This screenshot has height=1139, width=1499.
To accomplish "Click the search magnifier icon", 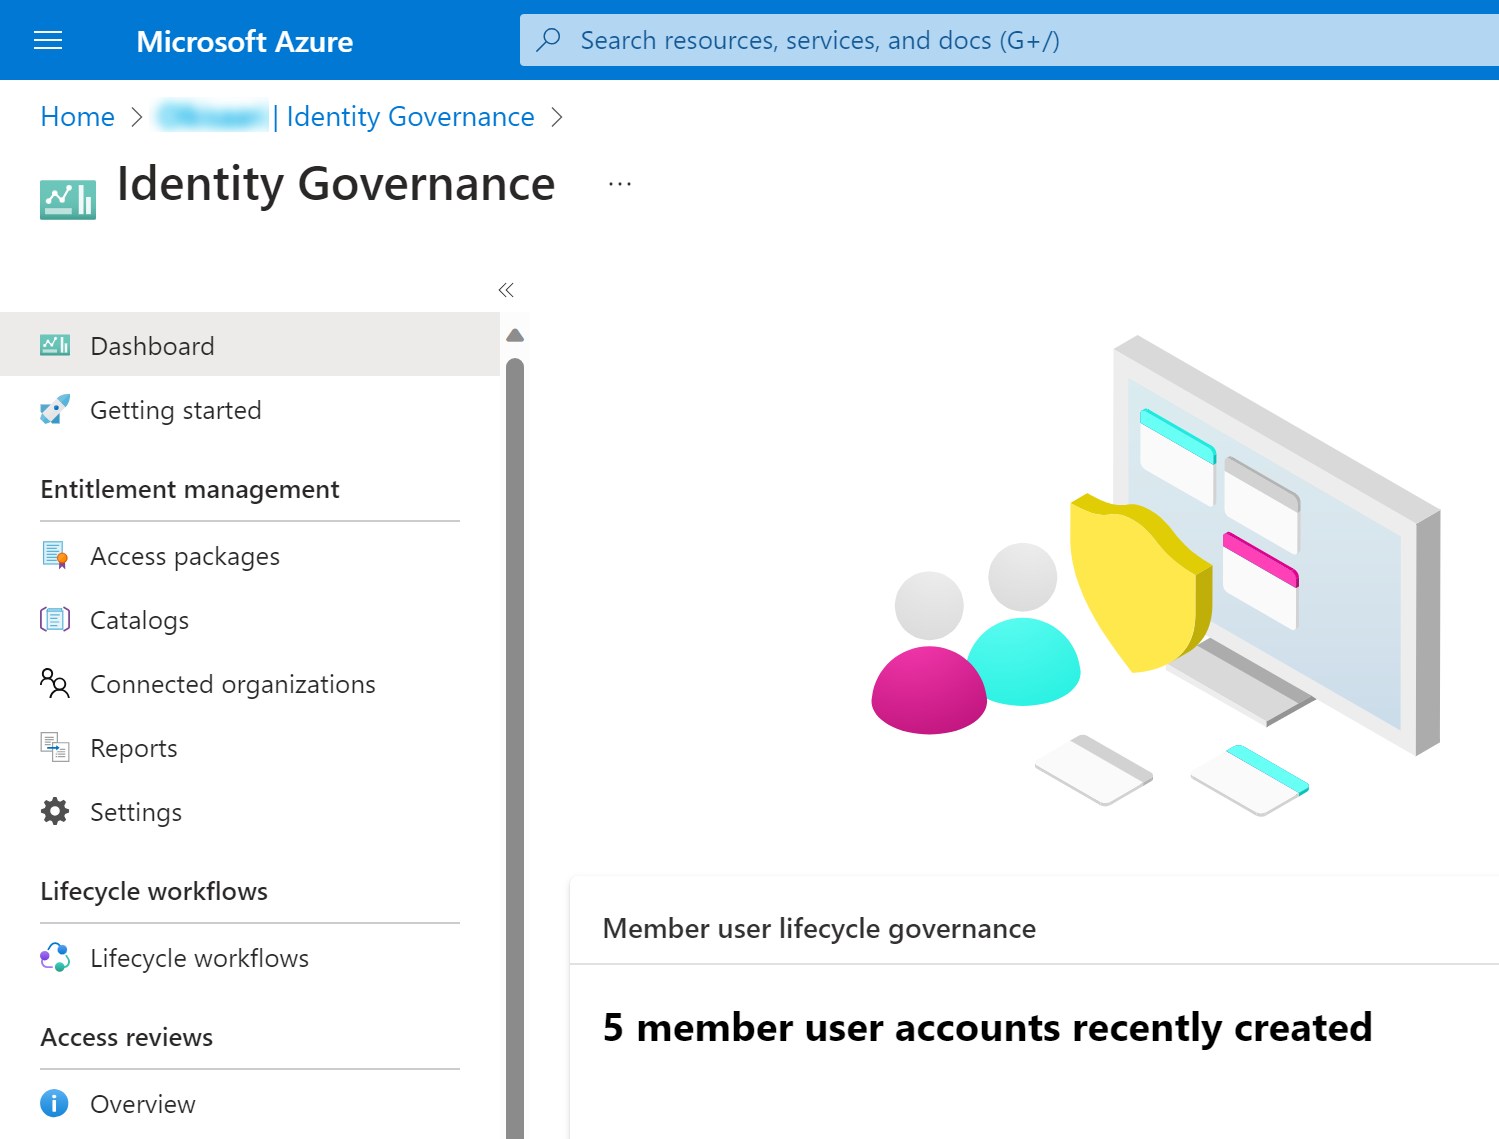I will click(548, 40).
